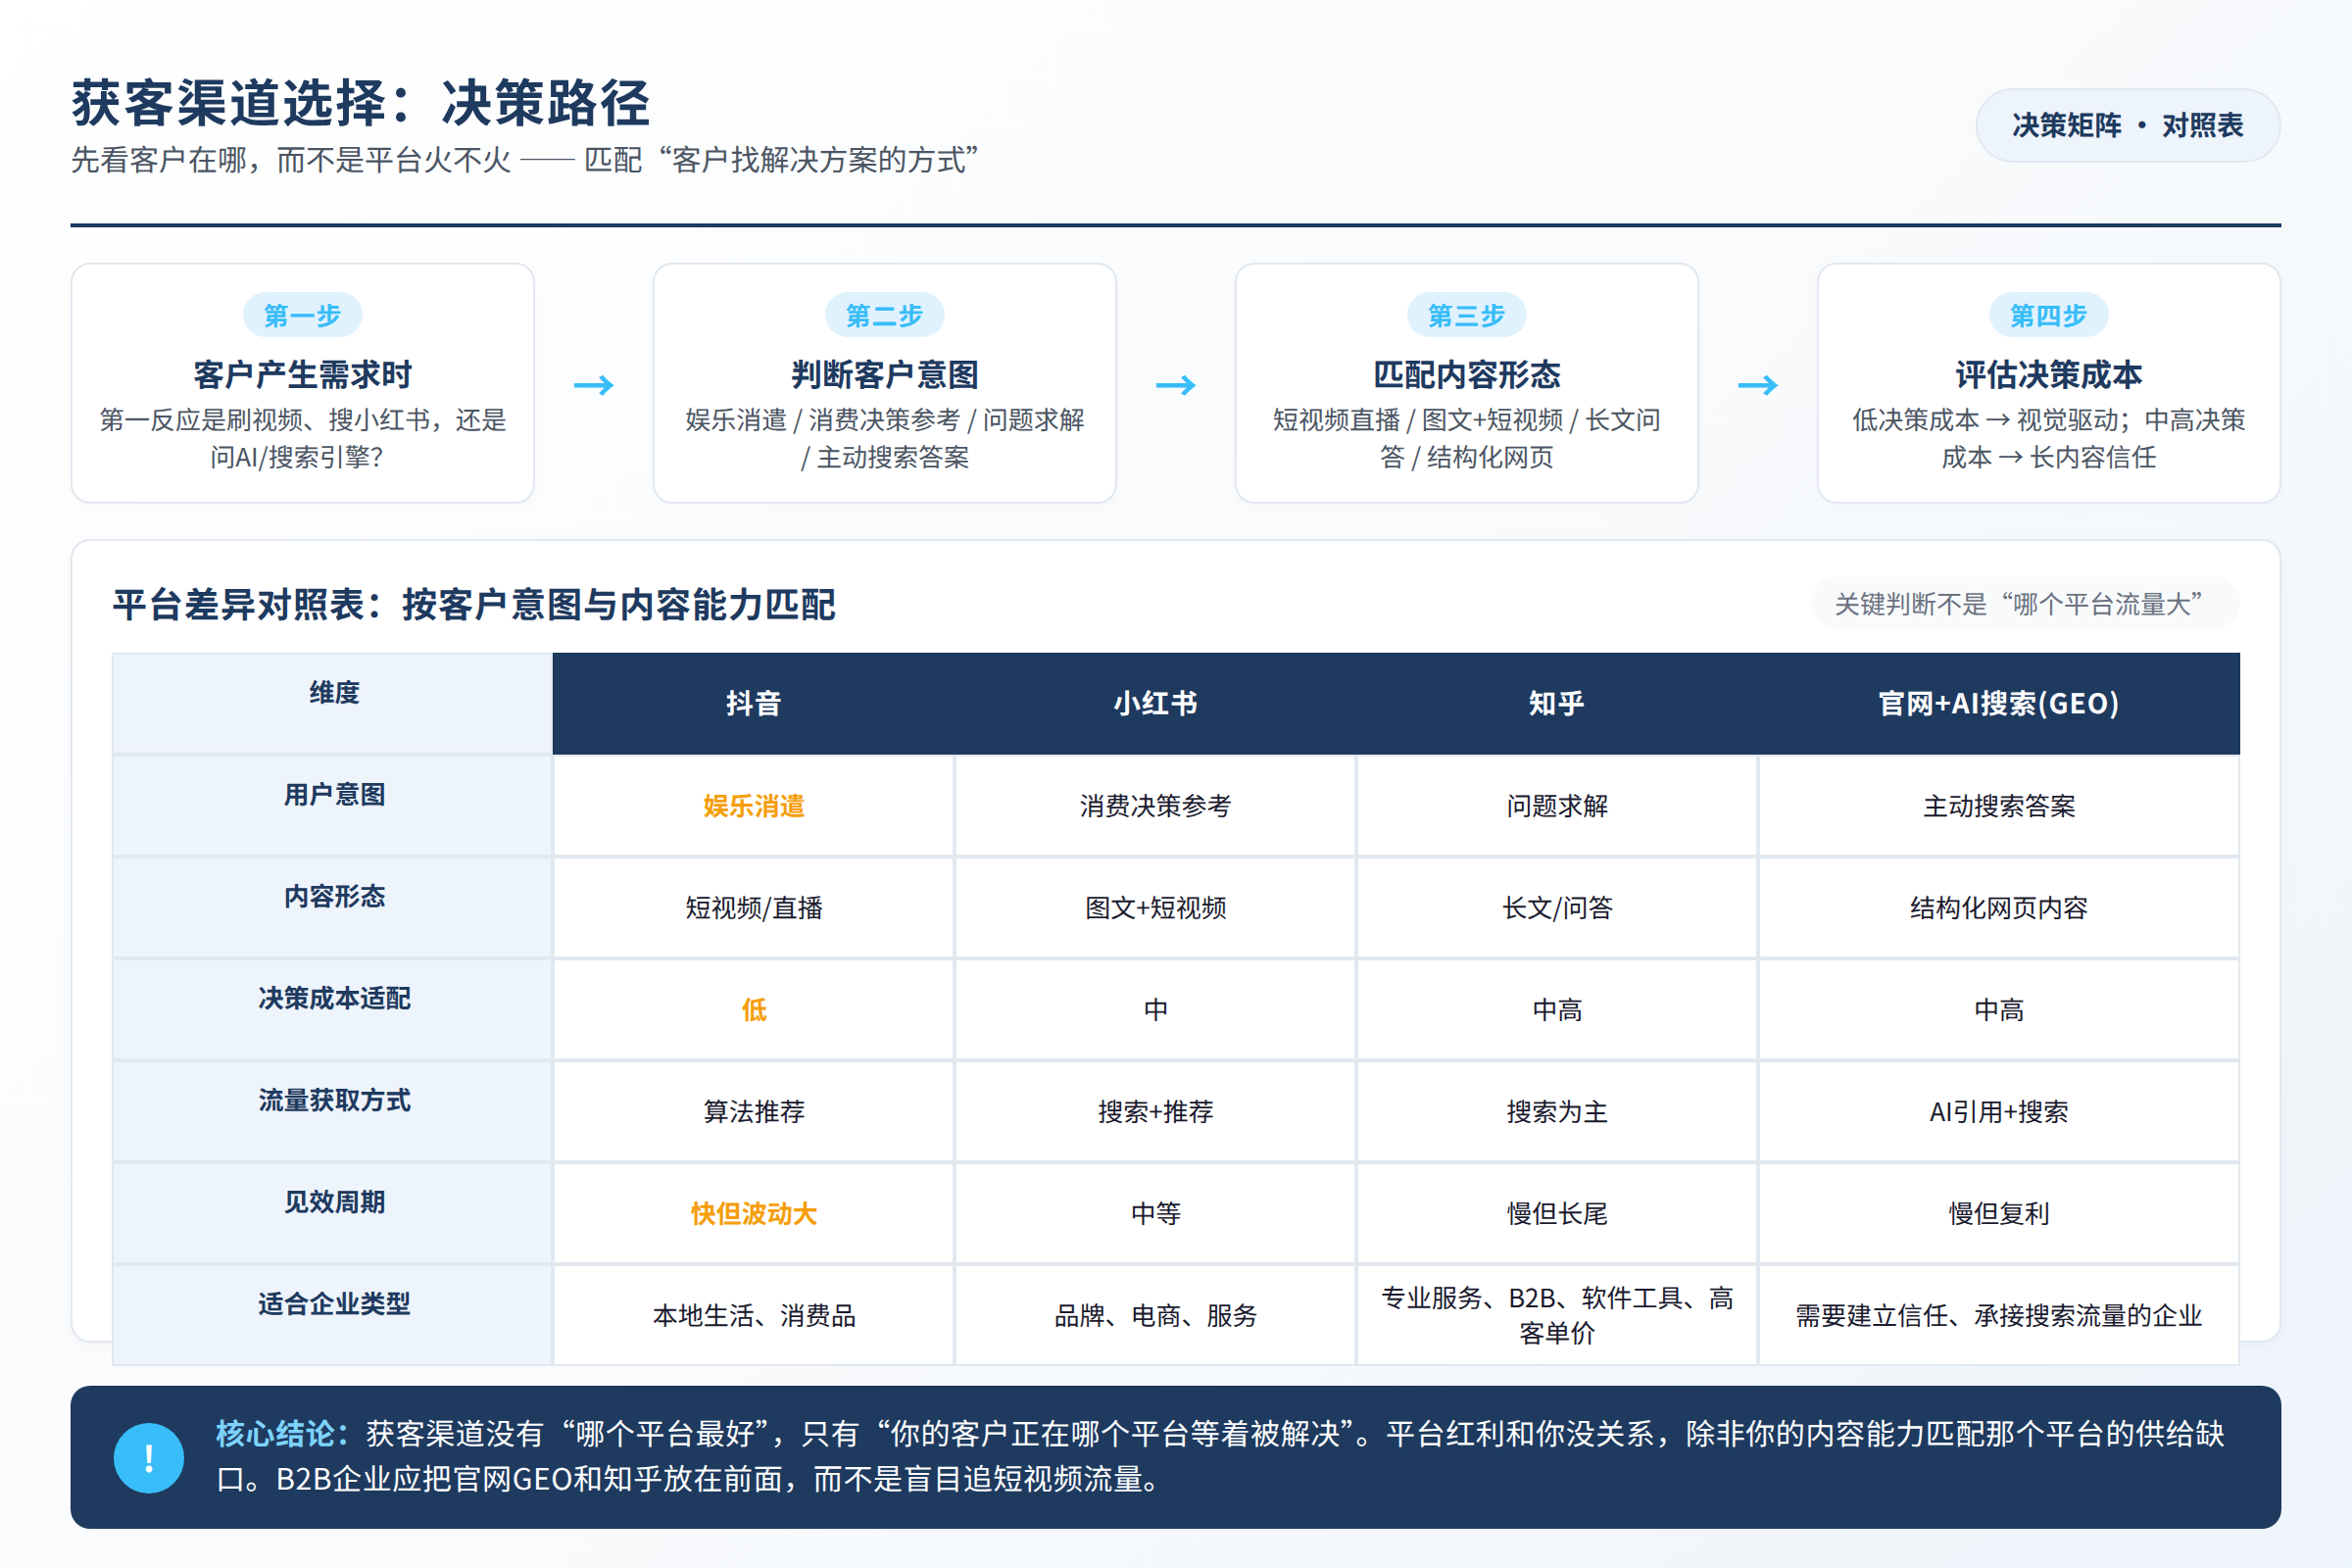2352x1568 pixels.
Task: Click the 算法推荐 cell
Action: pos(753,1112)
